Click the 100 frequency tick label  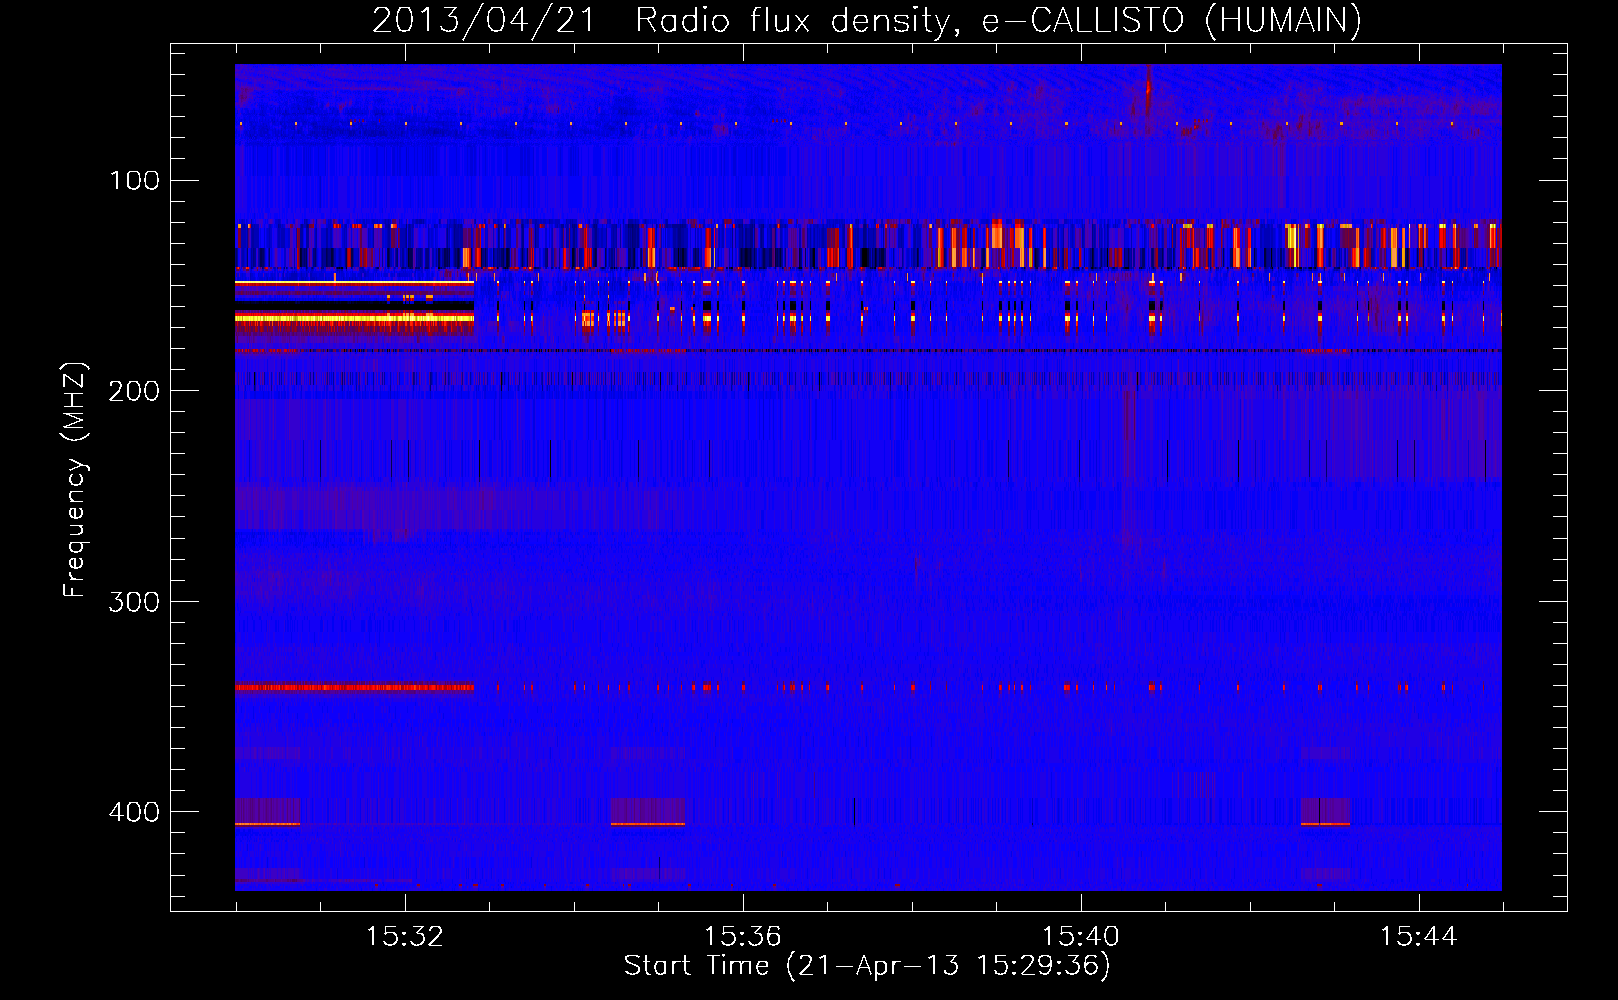(x=134, y=181)
